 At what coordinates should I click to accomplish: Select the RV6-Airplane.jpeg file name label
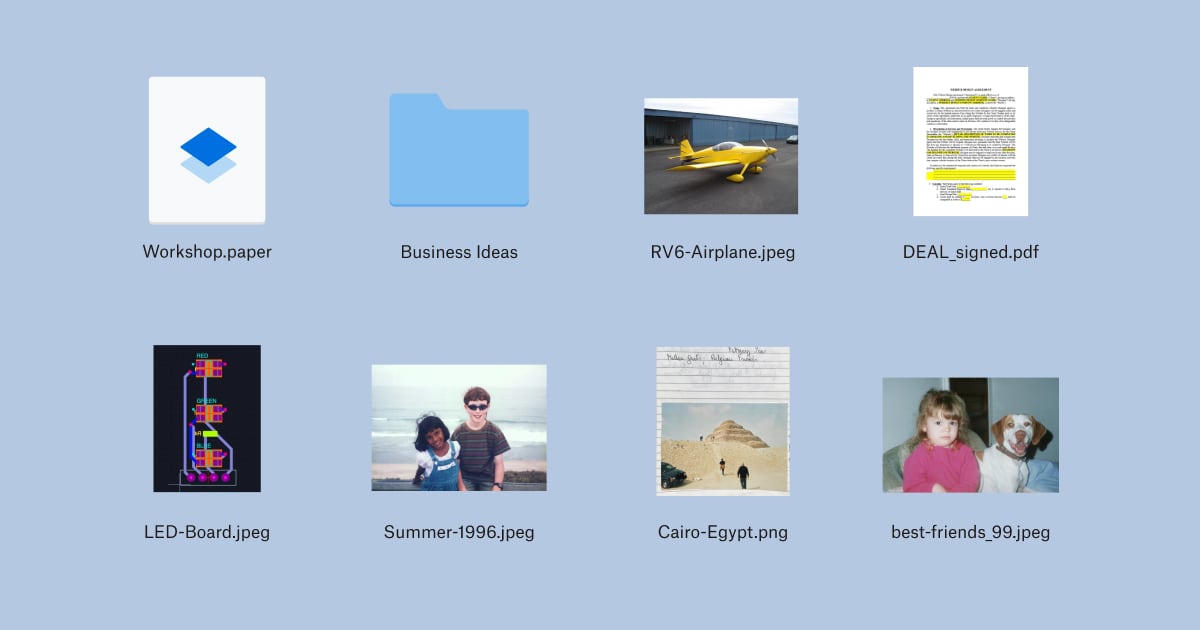click(722, 252)
